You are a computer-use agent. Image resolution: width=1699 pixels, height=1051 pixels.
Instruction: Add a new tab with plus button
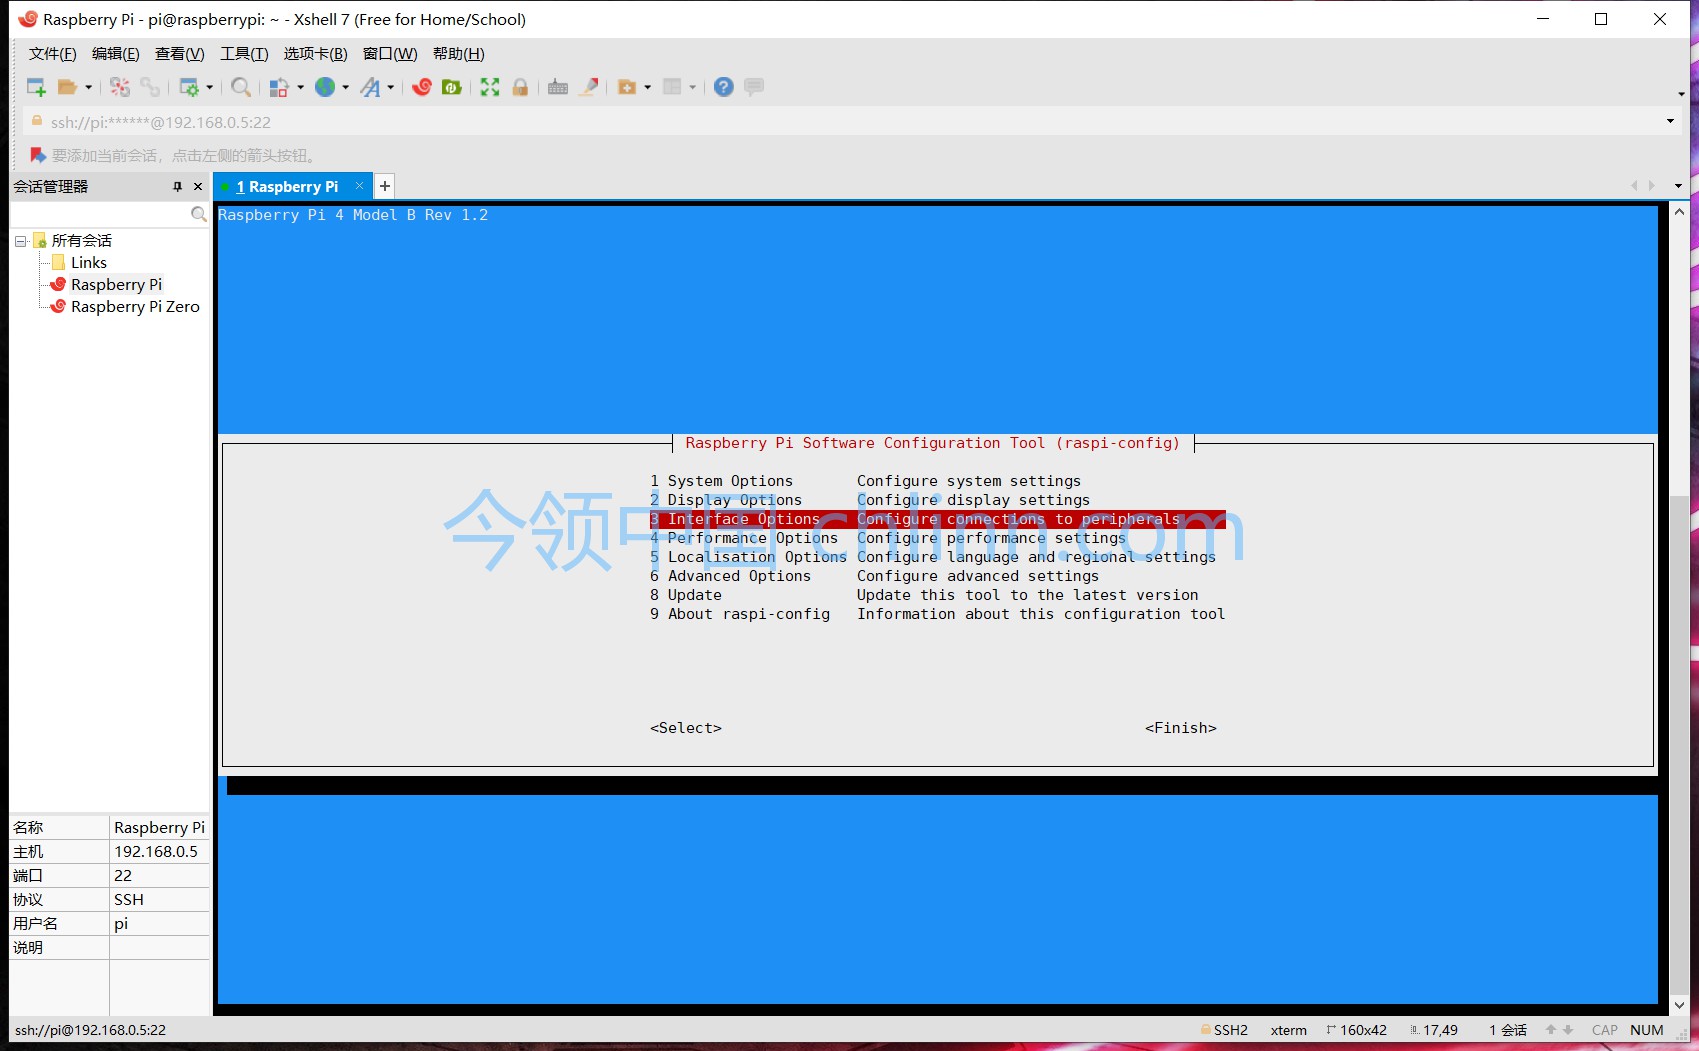385,186
